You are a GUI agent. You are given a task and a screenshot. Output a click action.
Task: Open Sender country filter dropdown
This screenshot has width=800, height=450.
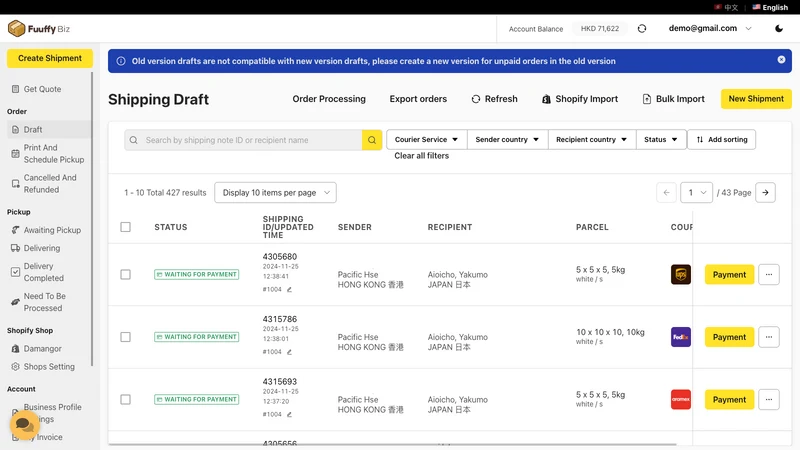[507, 139]
